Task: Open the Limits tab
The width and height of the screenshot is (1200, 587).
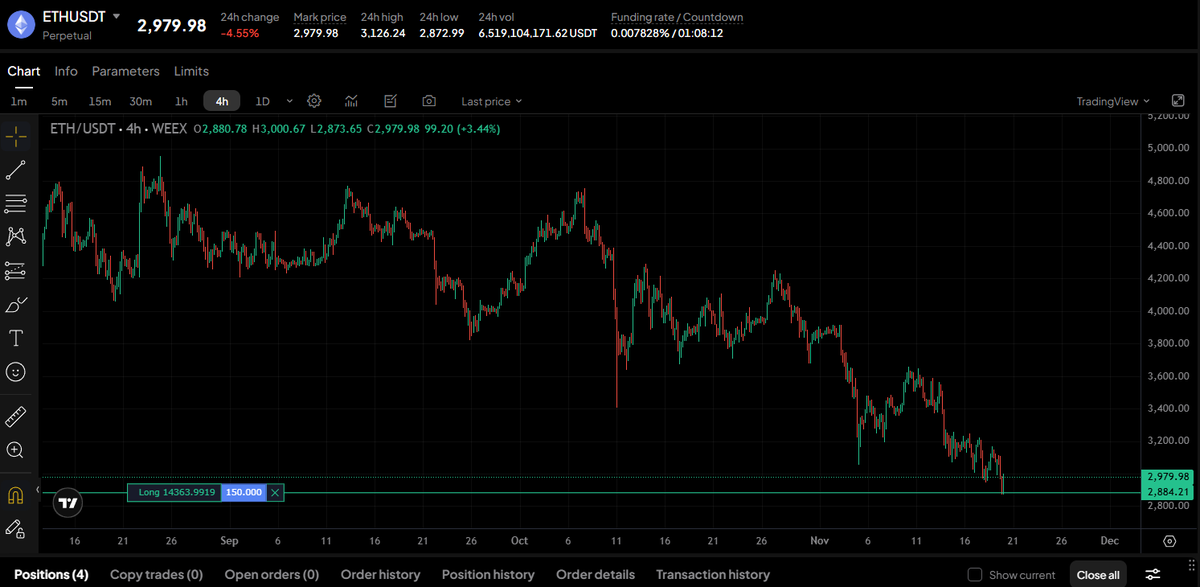Action: point(191,71)
